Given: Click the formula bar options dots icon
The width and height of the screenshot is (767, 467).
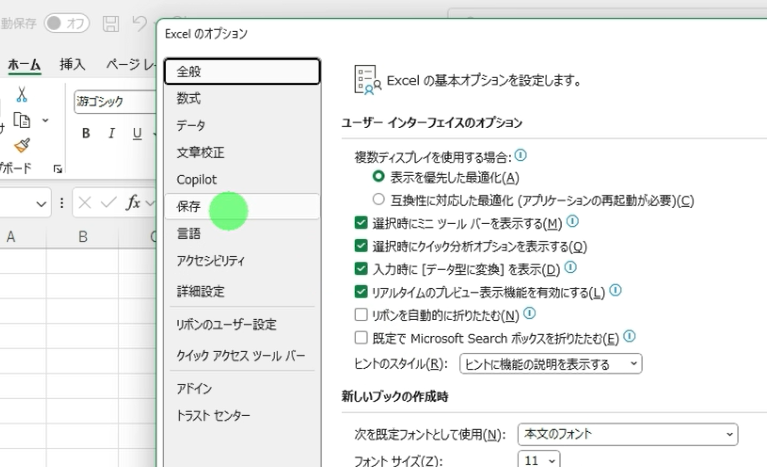Looking at the screenshot, I should 62,202.
